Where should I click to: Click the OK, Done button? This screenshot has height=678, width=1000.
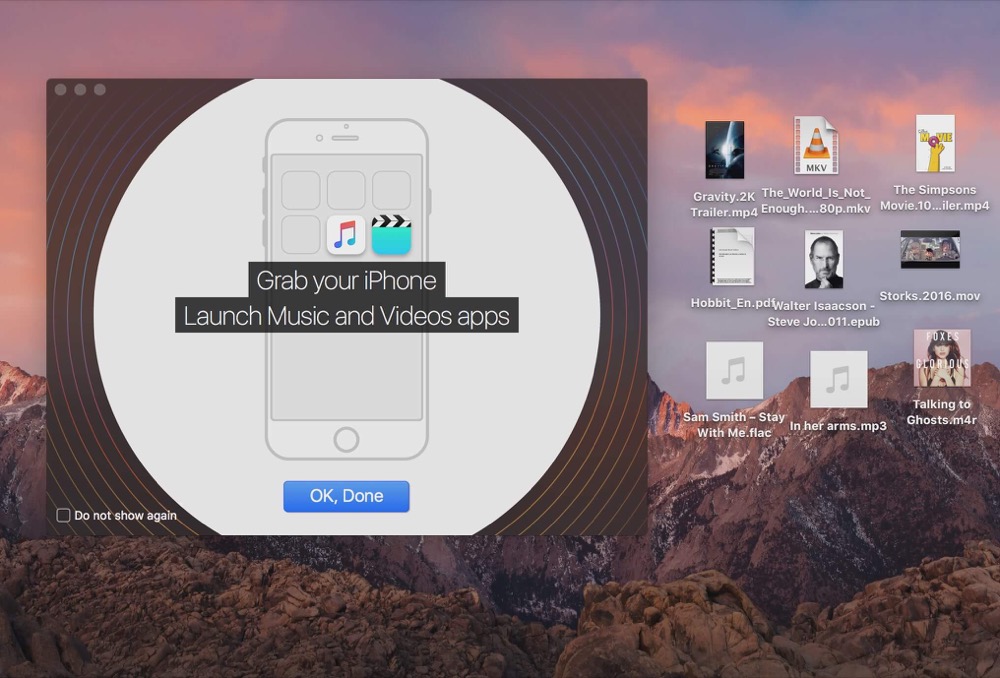coord(346,496)
